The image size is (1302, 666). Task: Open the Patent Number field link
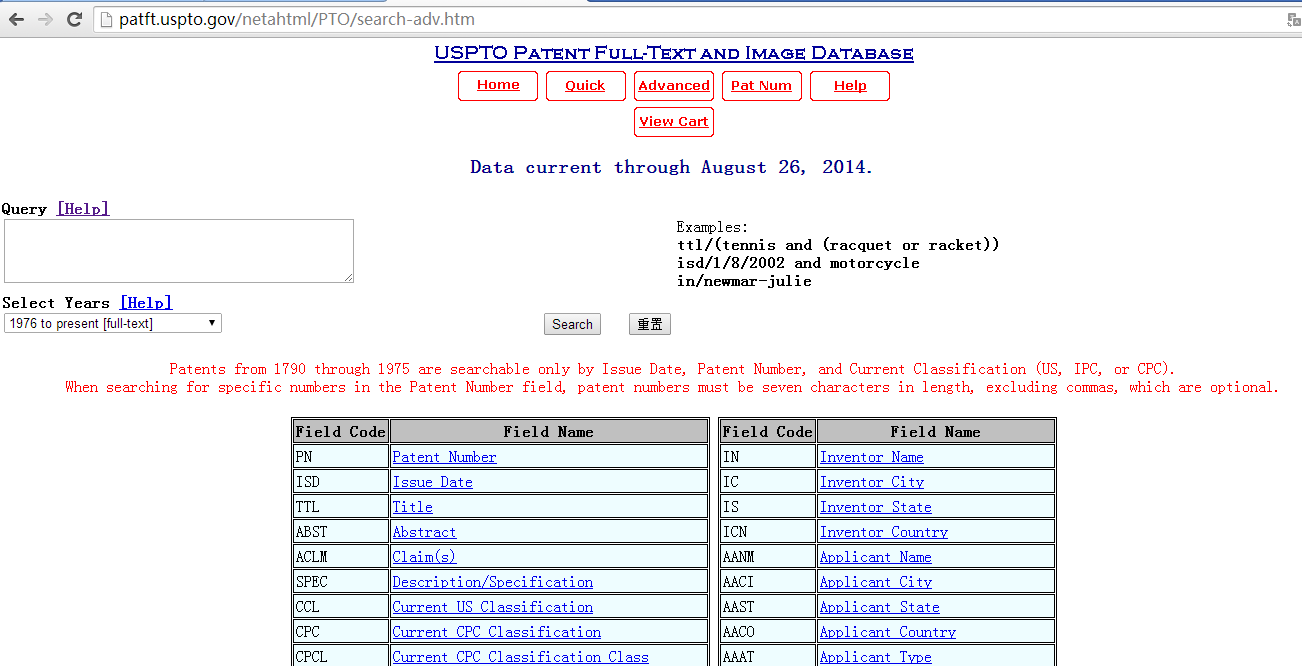coord(444,457)
